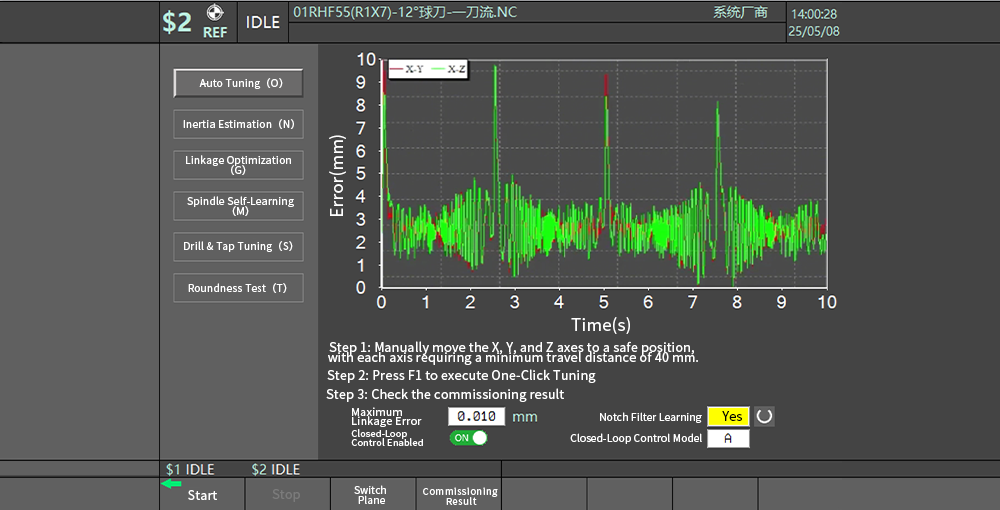Open Auto Tuning (O) menu item
This screenshot has height=510, width=1000.
coord(238,83)
